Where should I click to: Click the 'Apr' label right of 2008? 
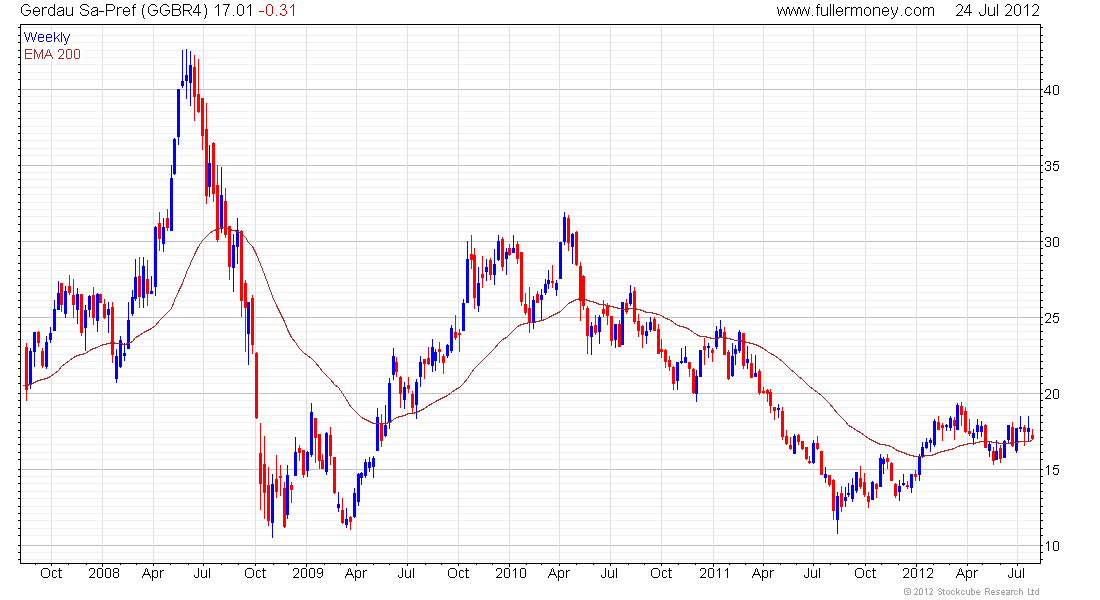coord(152,573)
